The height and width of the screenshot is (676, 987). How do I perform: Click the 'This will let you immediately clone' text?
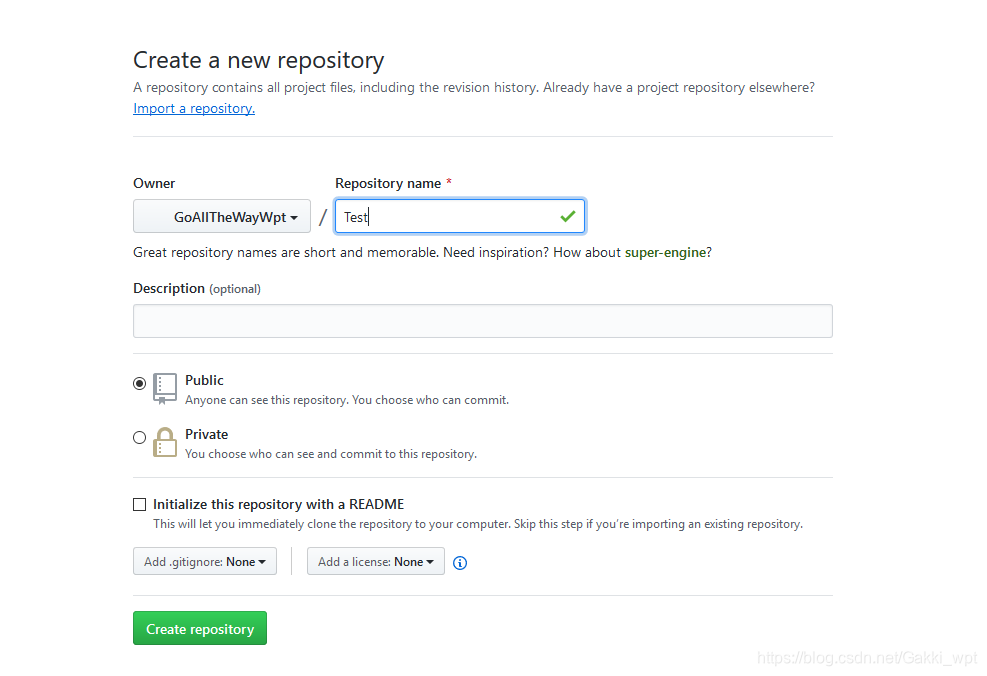pyautogui.click(x=478, y=524)
